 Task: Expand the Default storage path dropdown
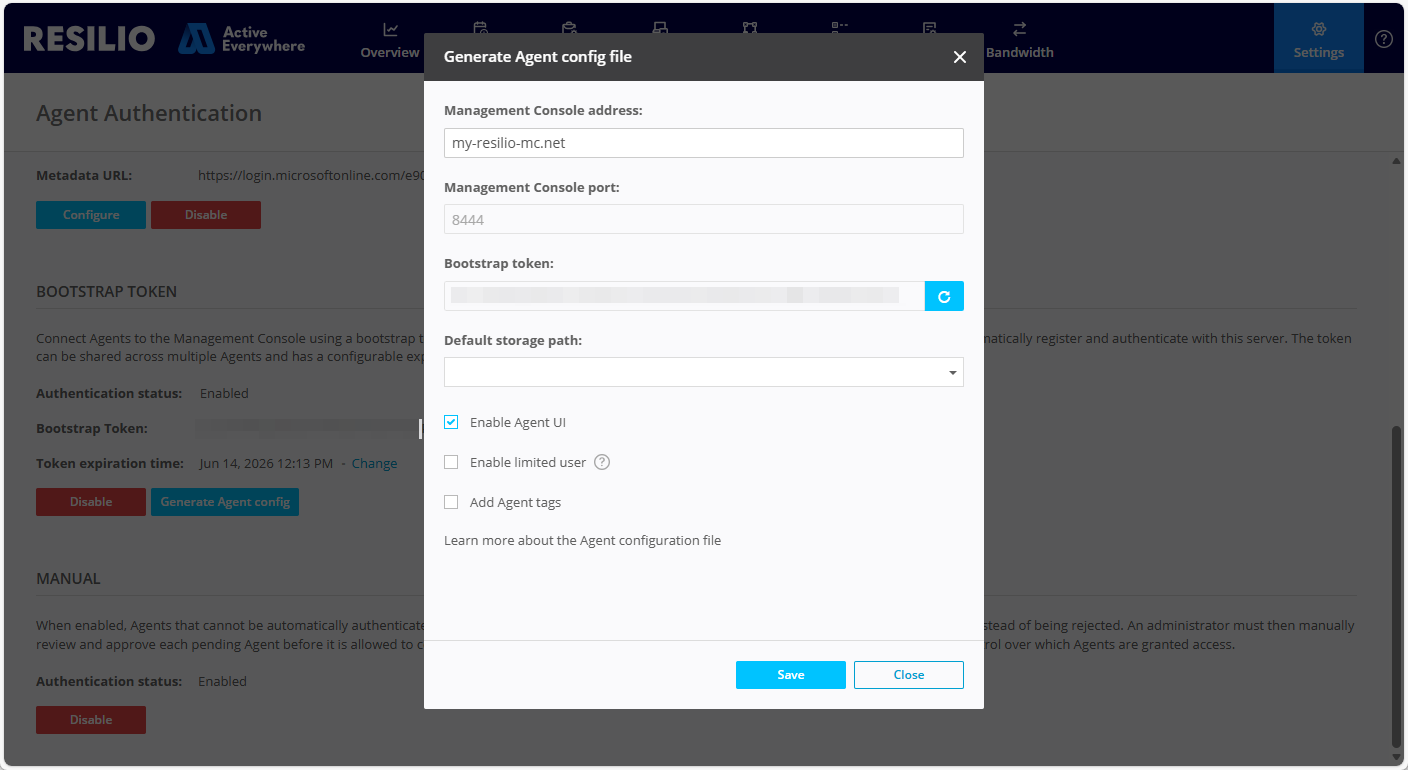[704, 372]
